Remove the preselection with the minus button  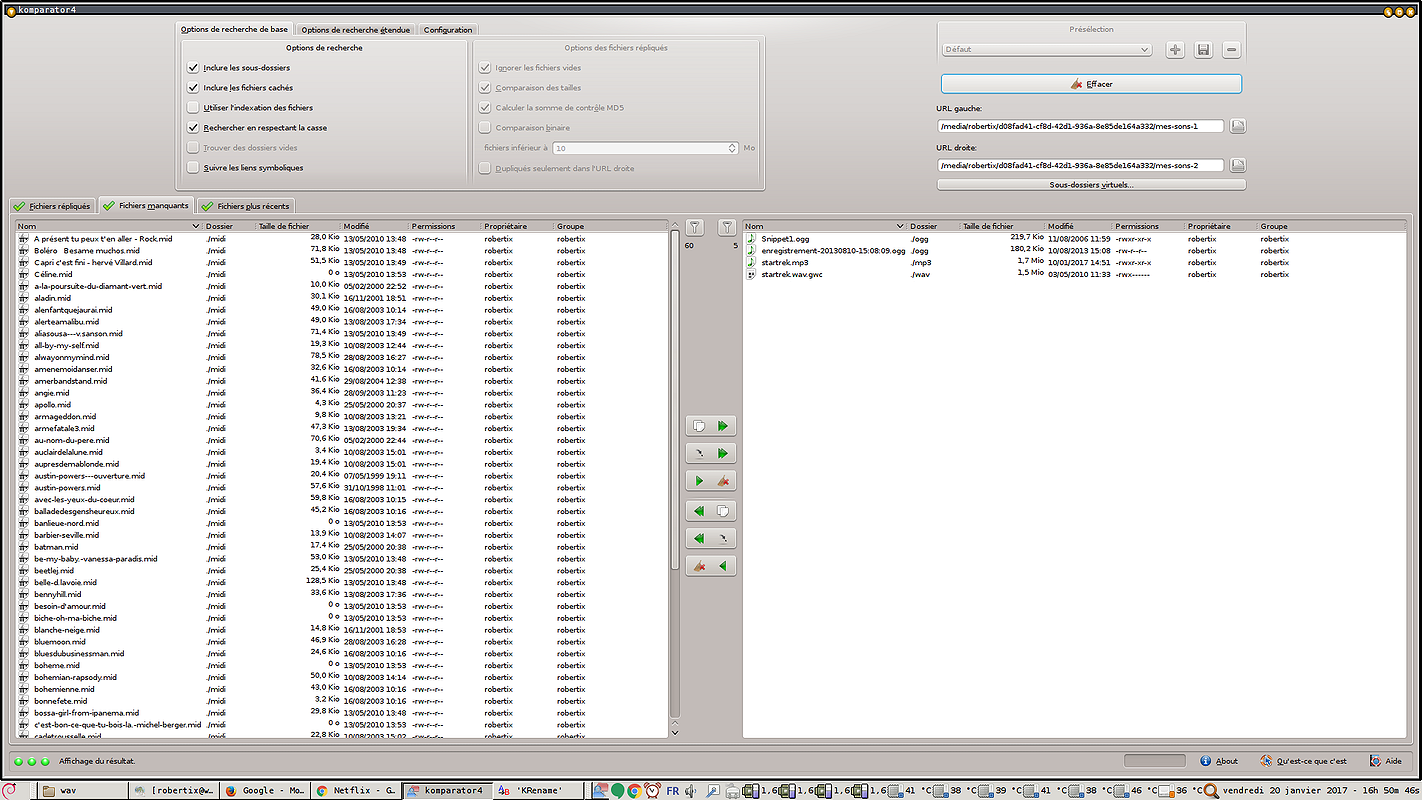tap(1232, 50)
